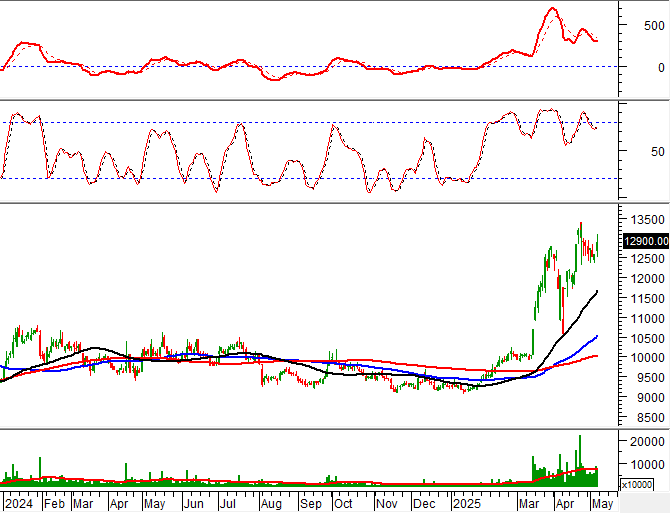The height and width of the screenshot is (513, 670).
Task: Select the 500 value on the top indicator axis
Action: 654,26
